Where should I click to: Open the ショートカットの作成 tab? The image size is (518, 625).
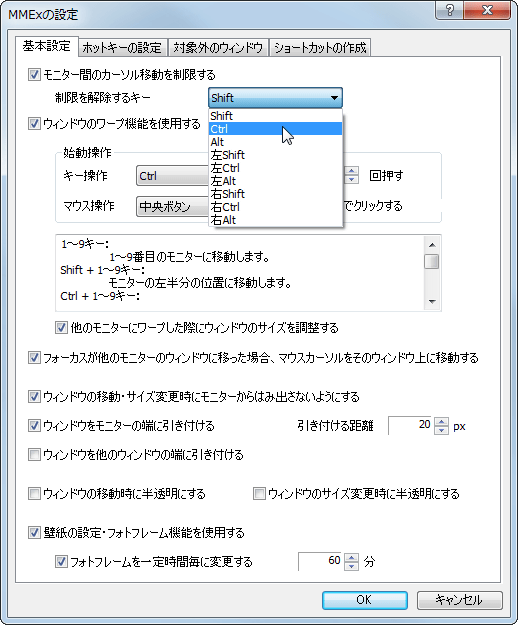320,48
